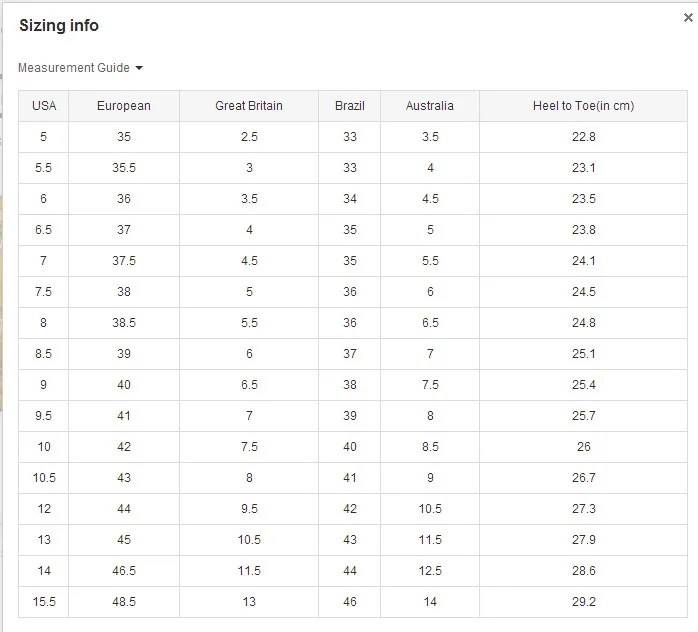Image resolution: width=698 pixels, height=632 pixels.
Task: Click the heel to toe 27.3 value
Action: tap(584, 509)
